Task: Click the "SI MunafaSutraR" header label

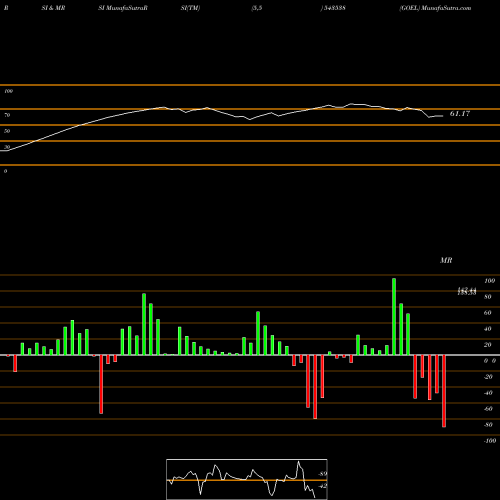Action: [123, 8]
